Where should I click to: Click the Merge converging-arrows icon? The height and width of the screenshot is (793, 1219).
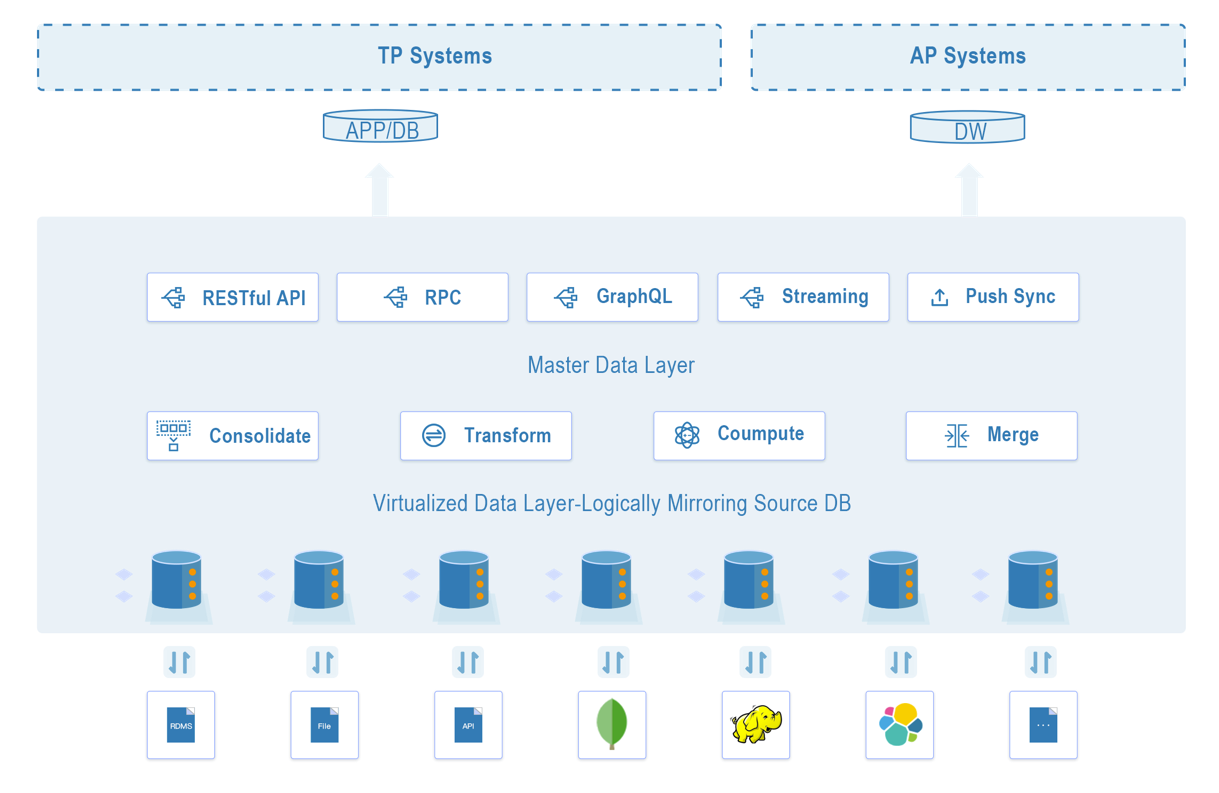coord(957,435)
